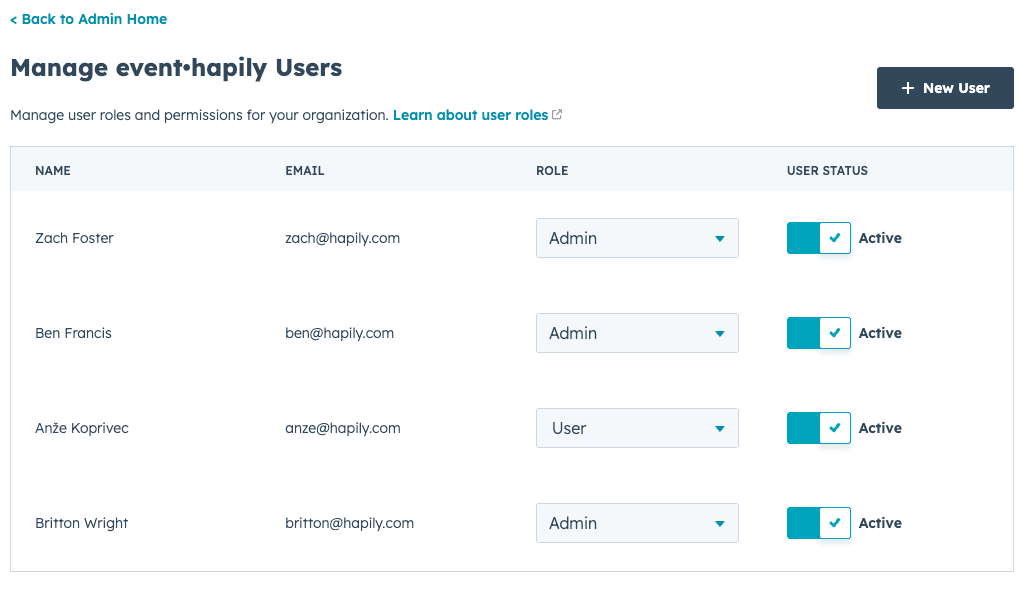Click britton@hapily.com email cell
Image resolution: width=1025 pixels, height=591 pixels.
(349, 523)
